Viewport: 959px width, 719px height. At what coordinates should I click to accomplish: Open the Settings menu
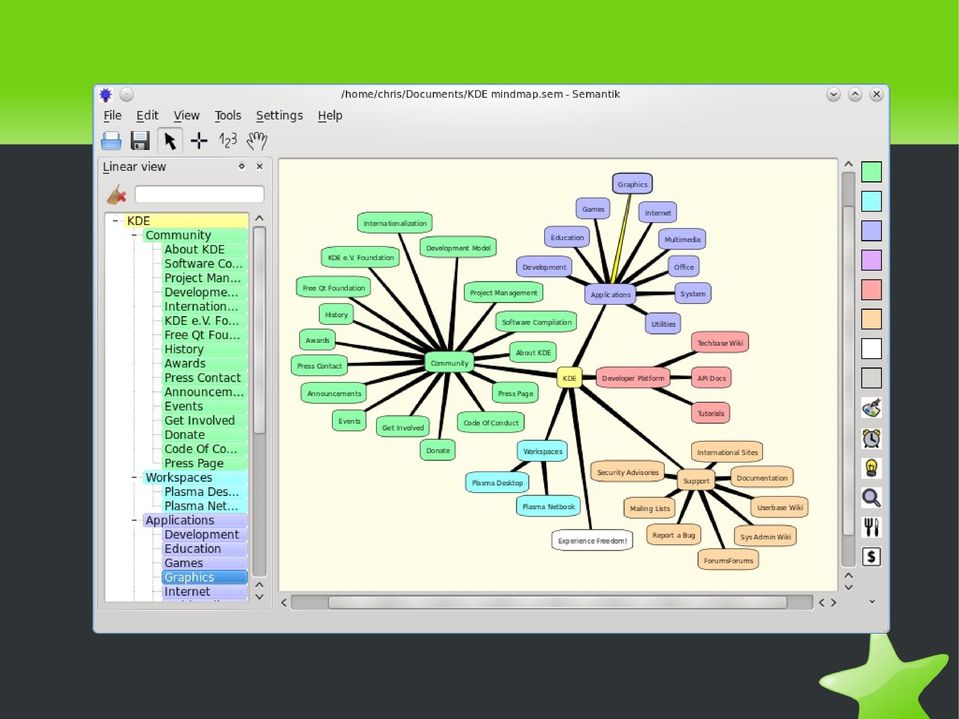coord(279,116)
